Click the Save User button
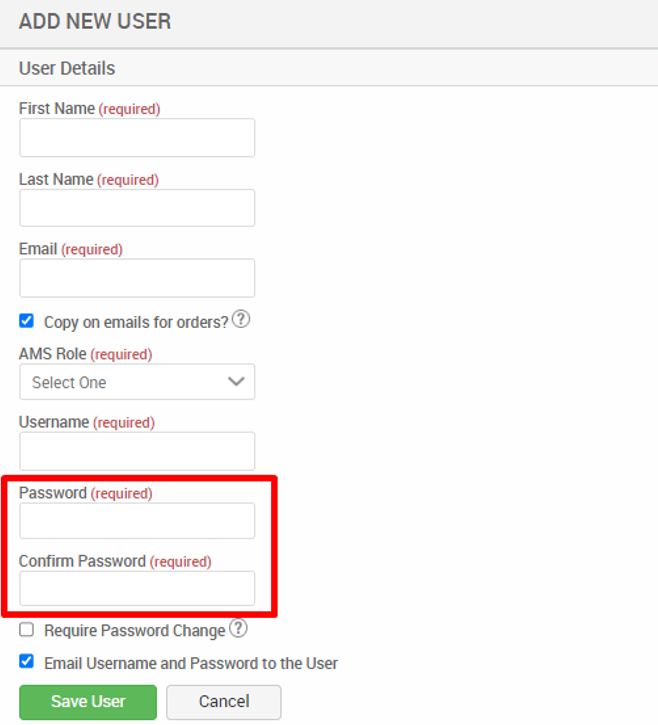The width and height of the screenshot is (658, 725). pos(88,702)
